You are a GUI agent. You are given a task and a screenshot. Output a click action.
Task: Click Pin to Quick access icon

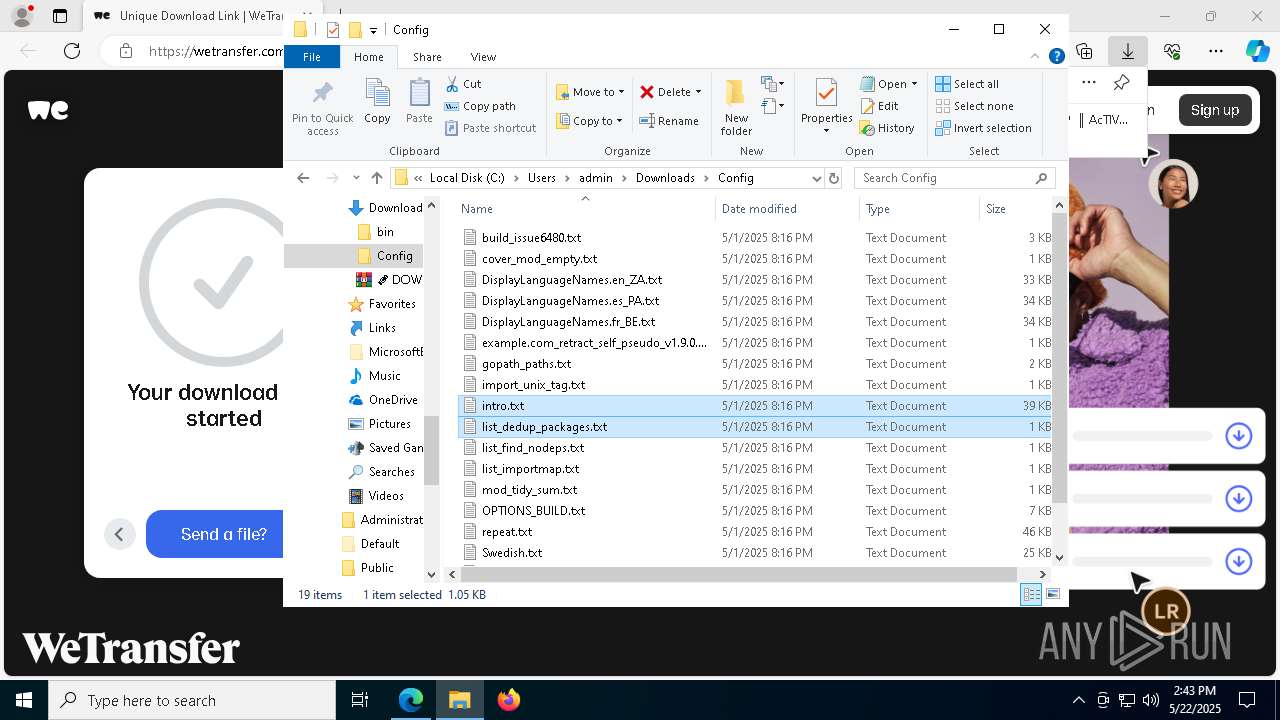(x=322, y=108)
